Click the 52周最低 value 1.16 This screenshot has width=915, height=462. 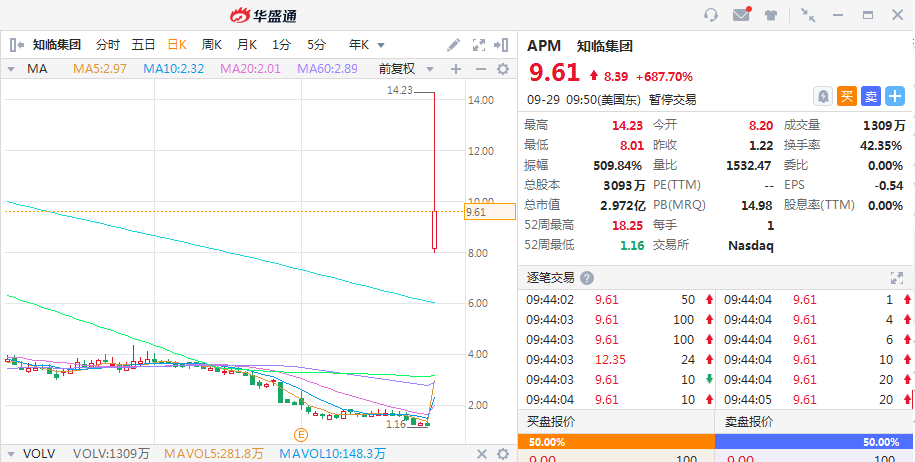632,245
